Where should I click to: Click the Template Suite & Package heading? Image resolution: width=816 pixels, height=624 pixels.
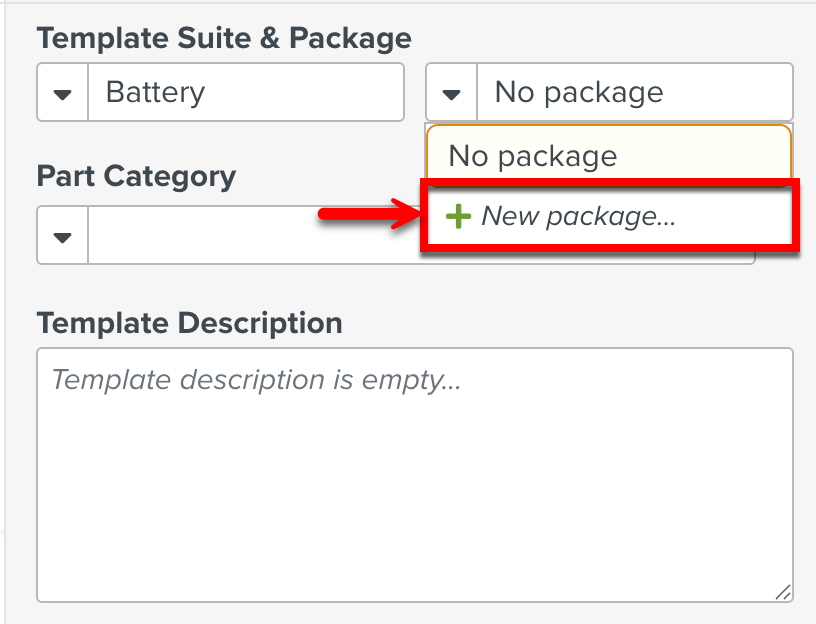(x=224, y=38)
